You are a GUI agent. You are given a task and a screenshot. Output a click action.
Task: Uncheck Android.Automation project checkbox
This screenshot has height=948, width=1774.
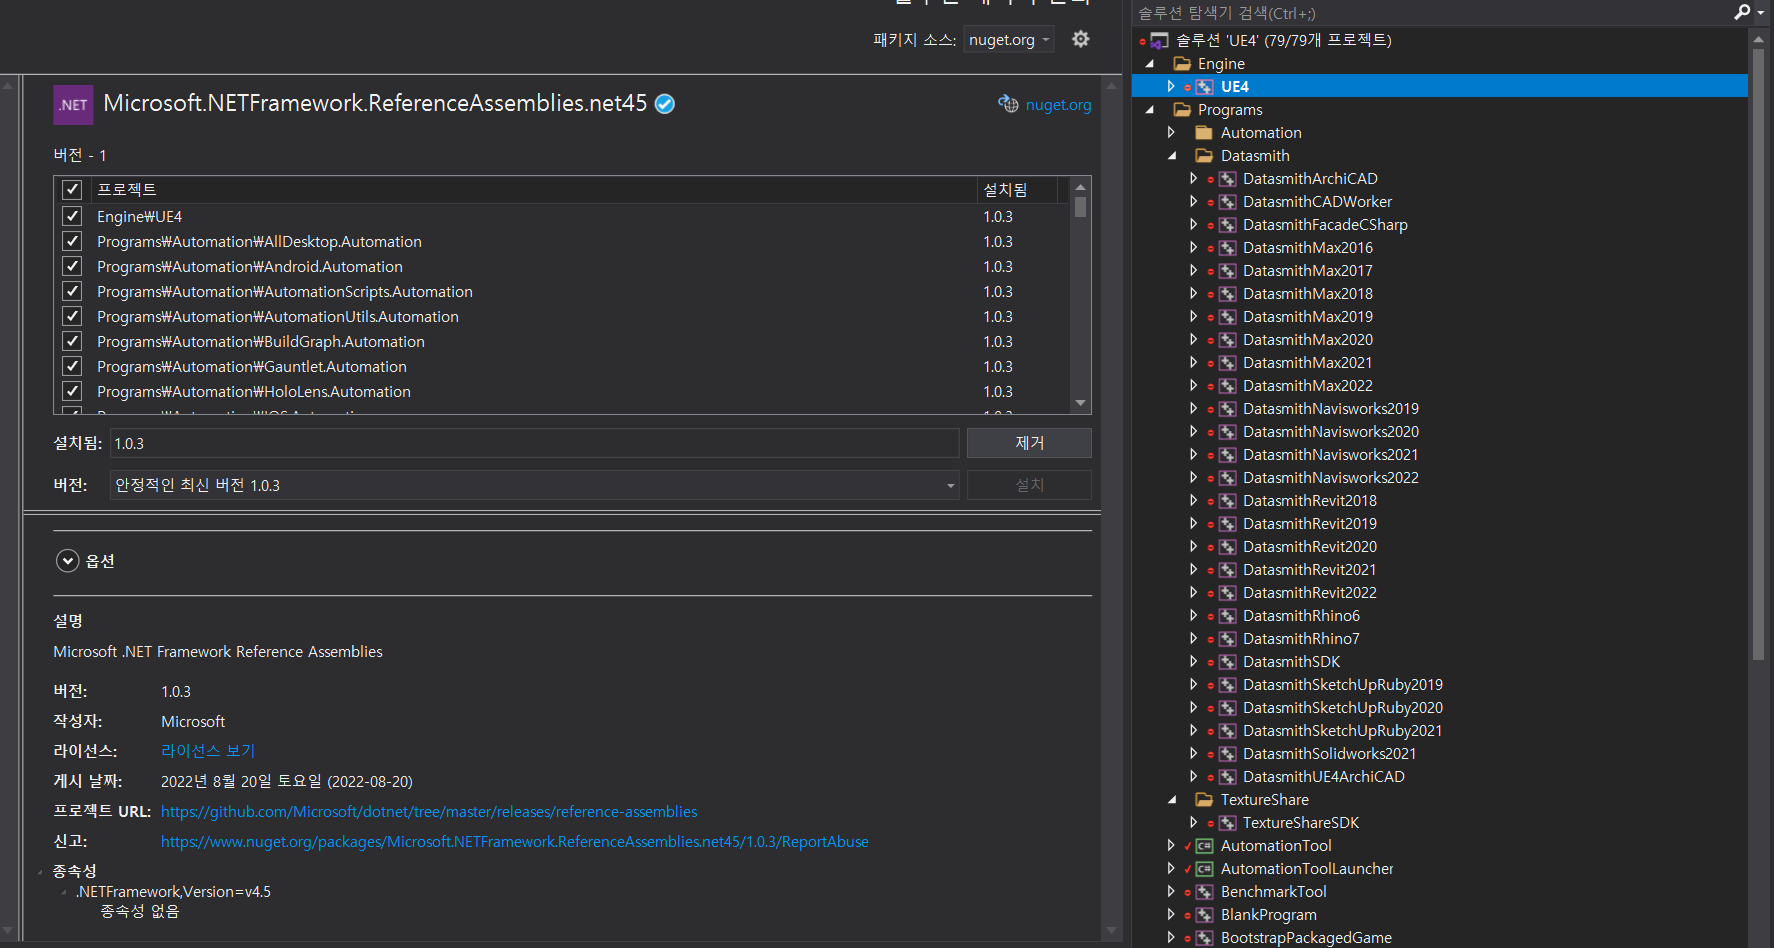(x=72, y=266)
